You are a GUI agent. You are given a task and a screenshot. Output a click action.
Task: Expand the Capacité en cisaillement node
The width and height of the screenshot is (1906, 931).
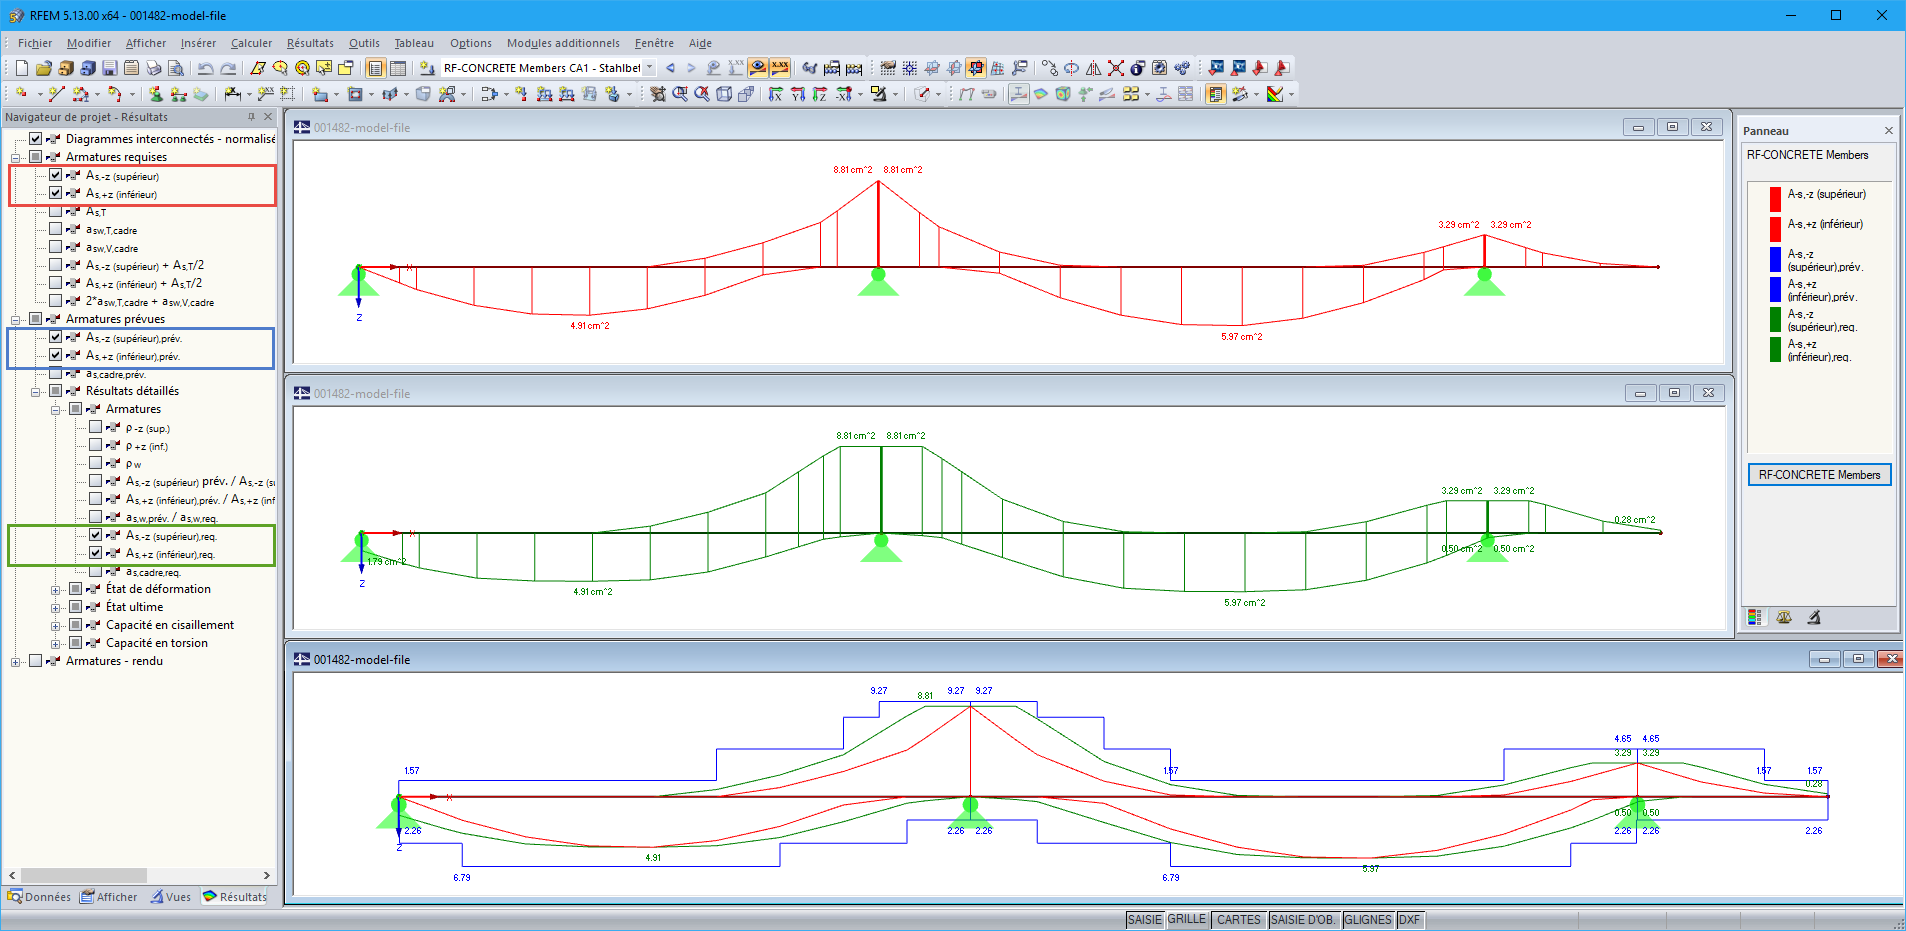[56, 625]
